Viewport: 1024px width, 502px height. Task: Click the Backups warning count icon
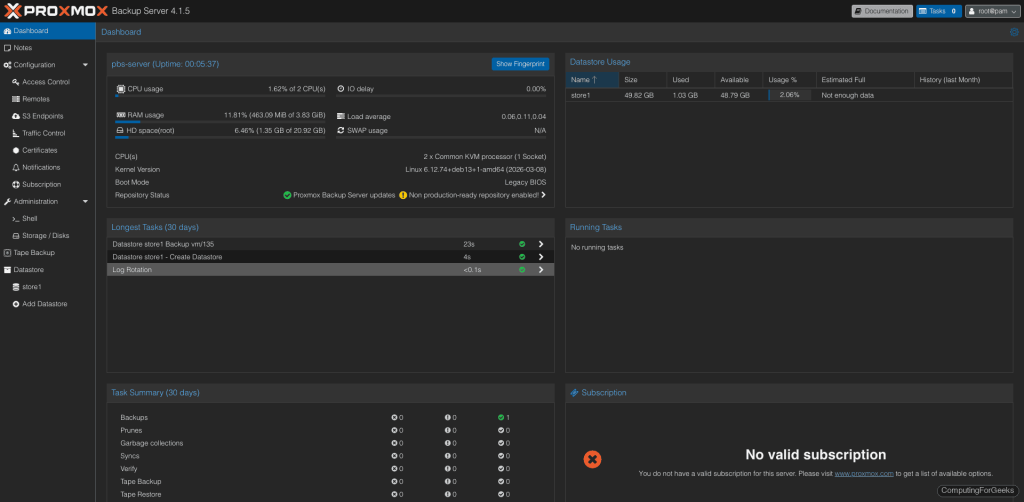[x=448, y=418]
